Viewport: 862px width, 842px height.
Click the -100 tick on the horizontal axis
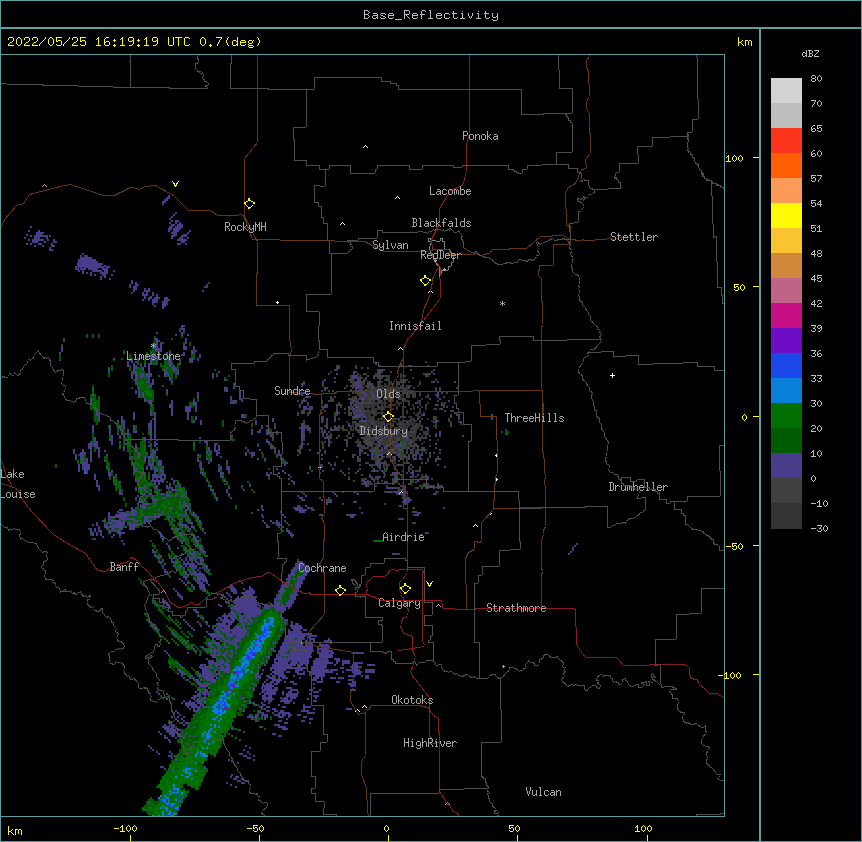[x=125, y=828]
